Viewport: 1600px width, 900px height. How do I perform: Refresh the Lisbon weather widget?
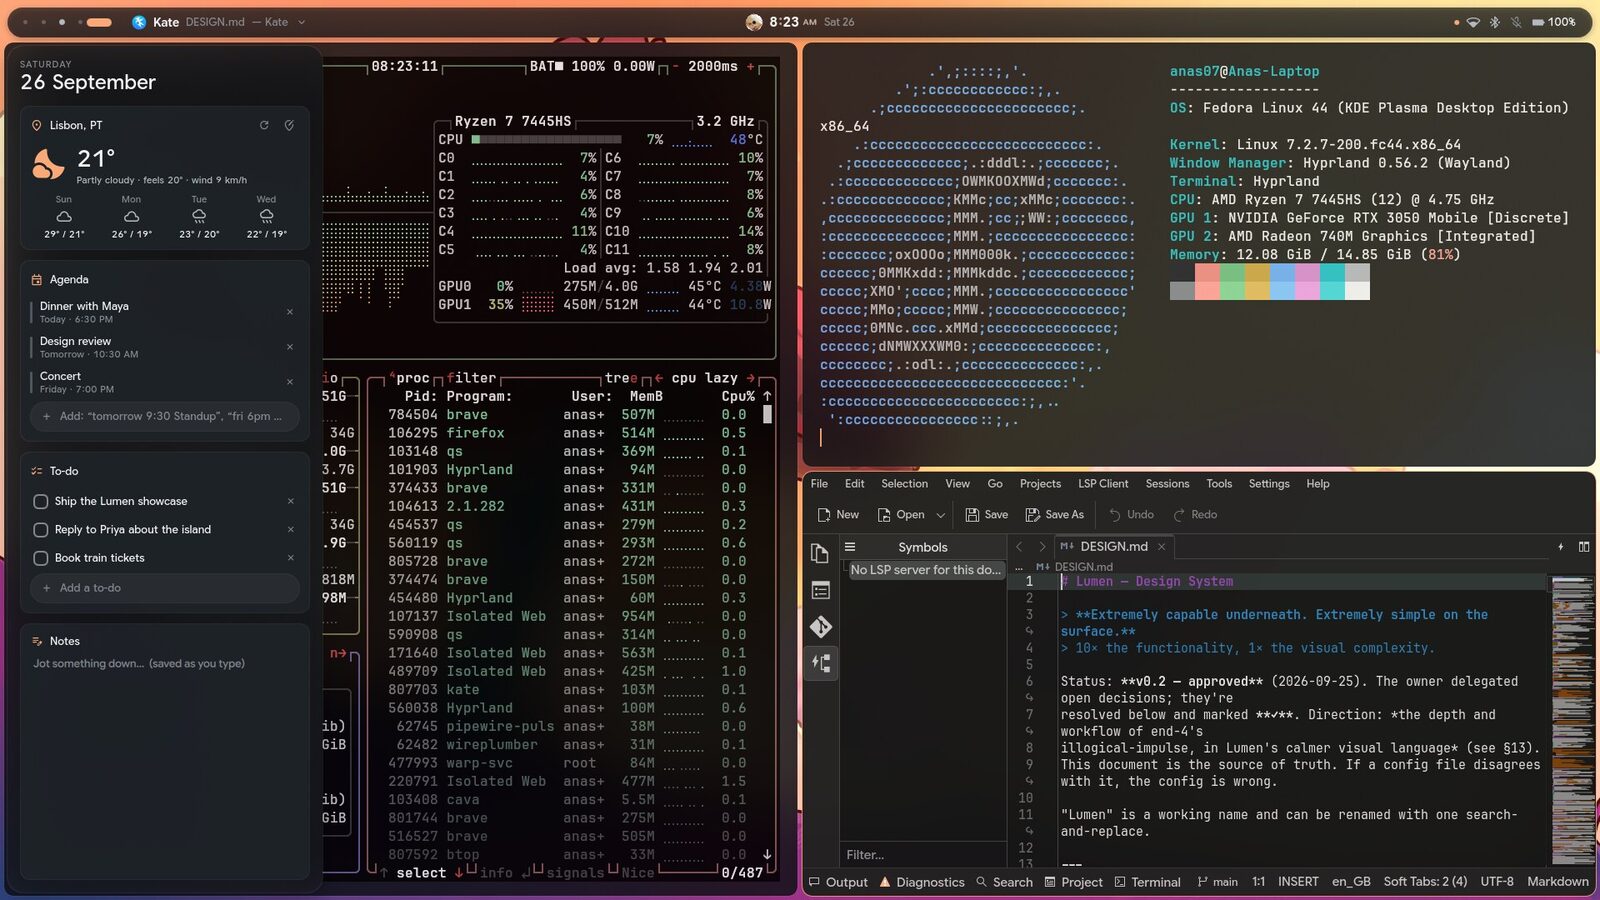(x=264, y=125)
